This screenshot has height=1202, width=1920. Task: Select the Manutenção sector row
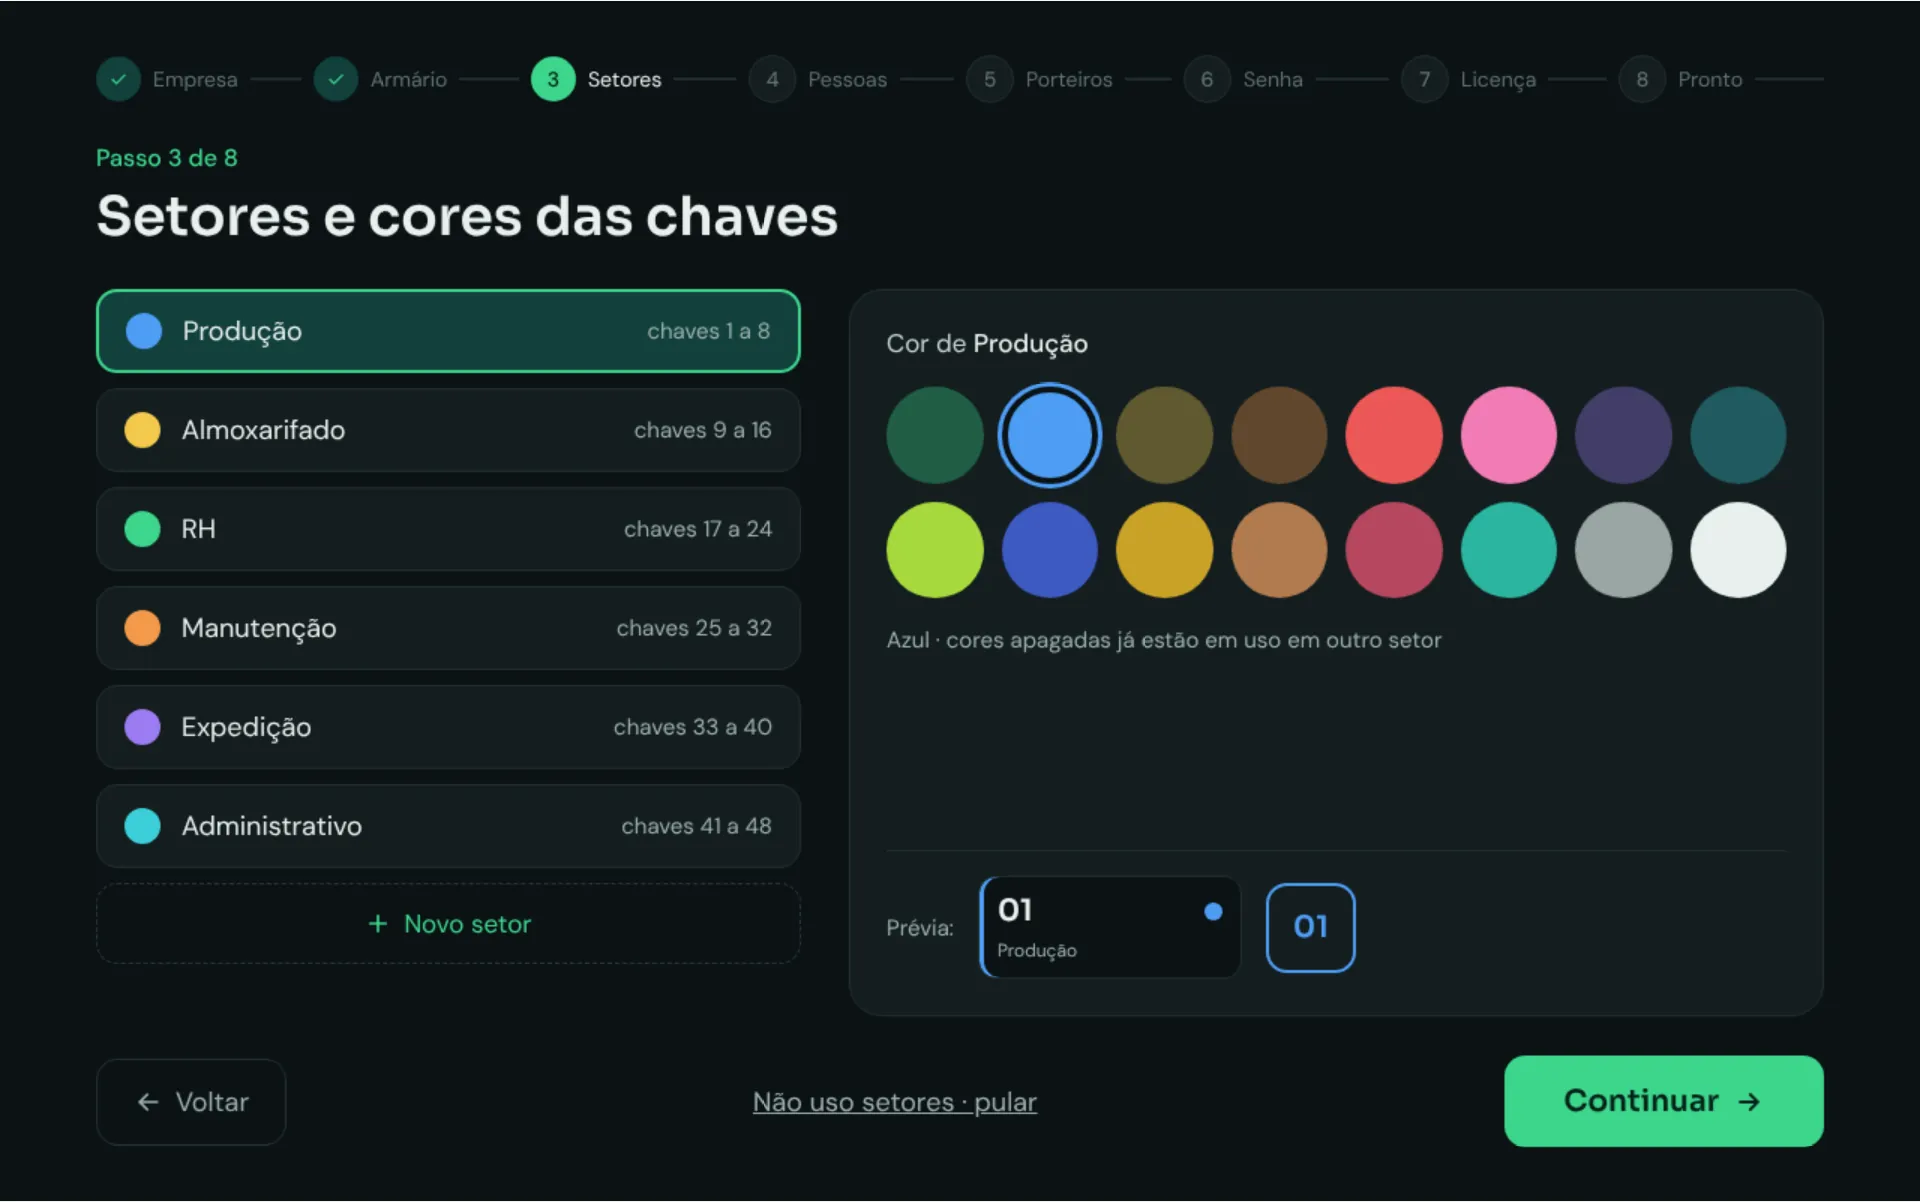(448, 628)
